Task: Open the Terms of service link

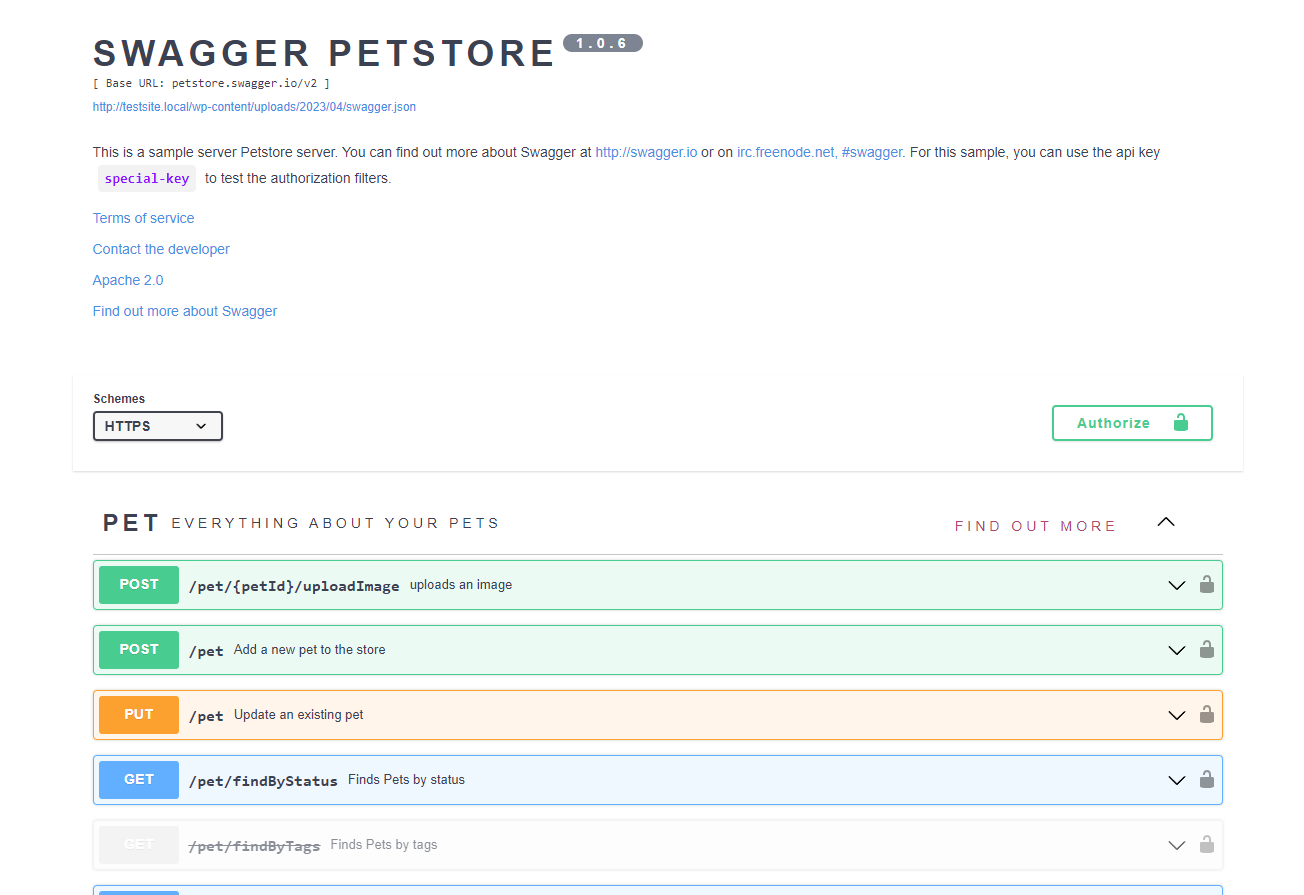Action: click(144, 218)
